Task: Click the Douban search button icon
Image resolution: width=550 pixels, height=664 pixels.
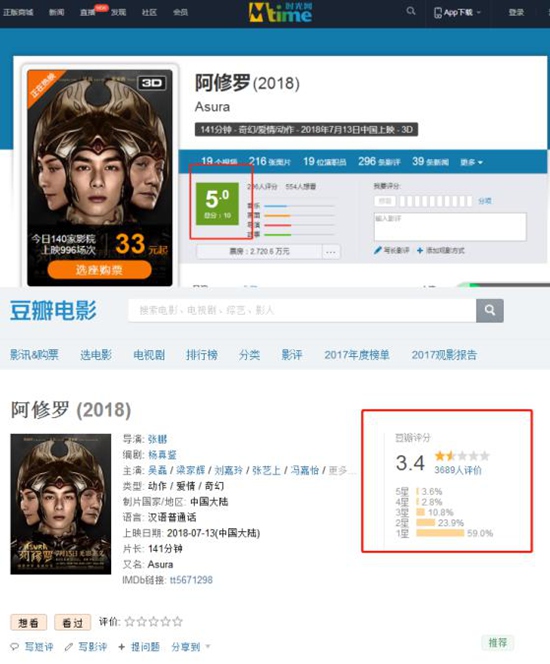Action: tap(490, 310)
